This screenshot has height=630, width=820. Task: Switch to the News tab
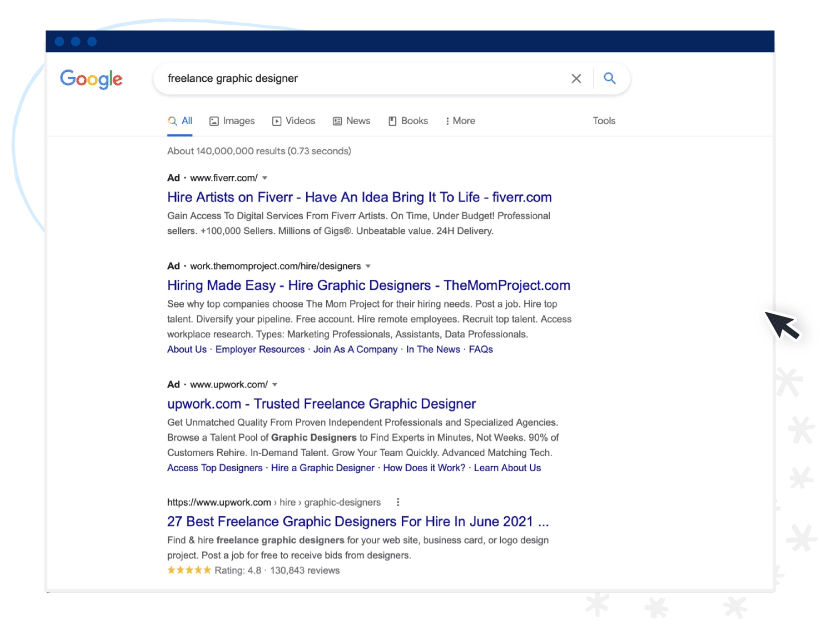(x=351, y=121)
